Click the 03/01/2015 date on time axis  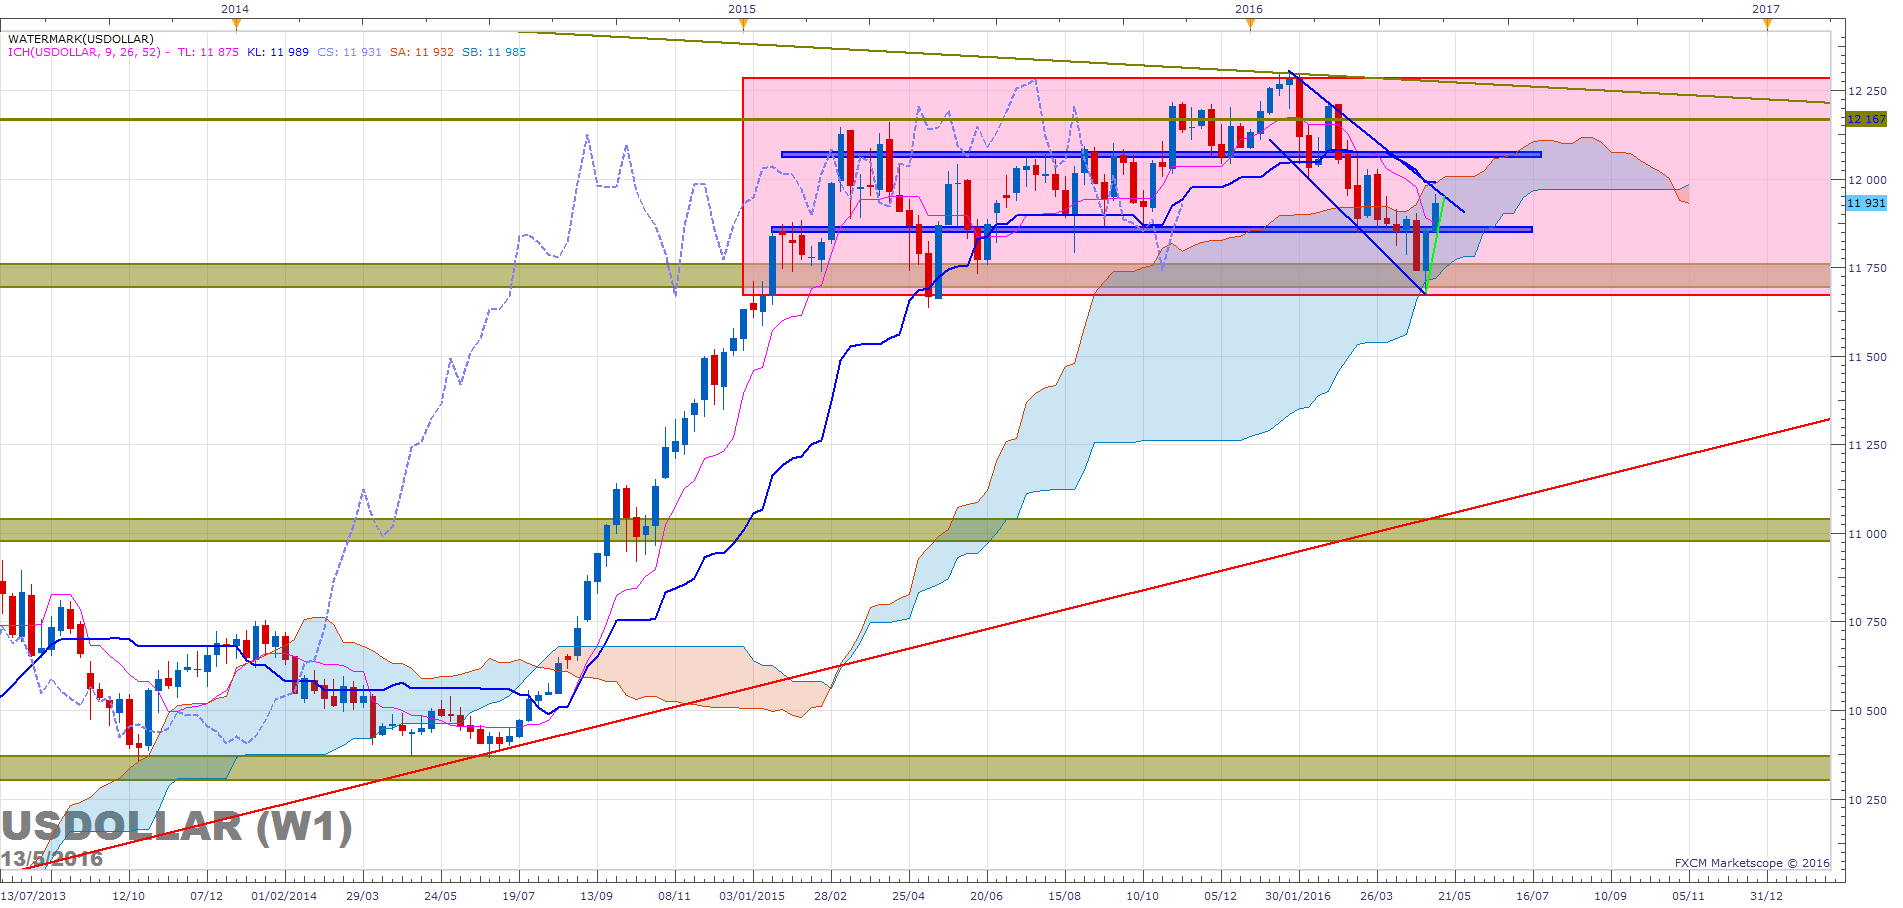tap(752, 895)
